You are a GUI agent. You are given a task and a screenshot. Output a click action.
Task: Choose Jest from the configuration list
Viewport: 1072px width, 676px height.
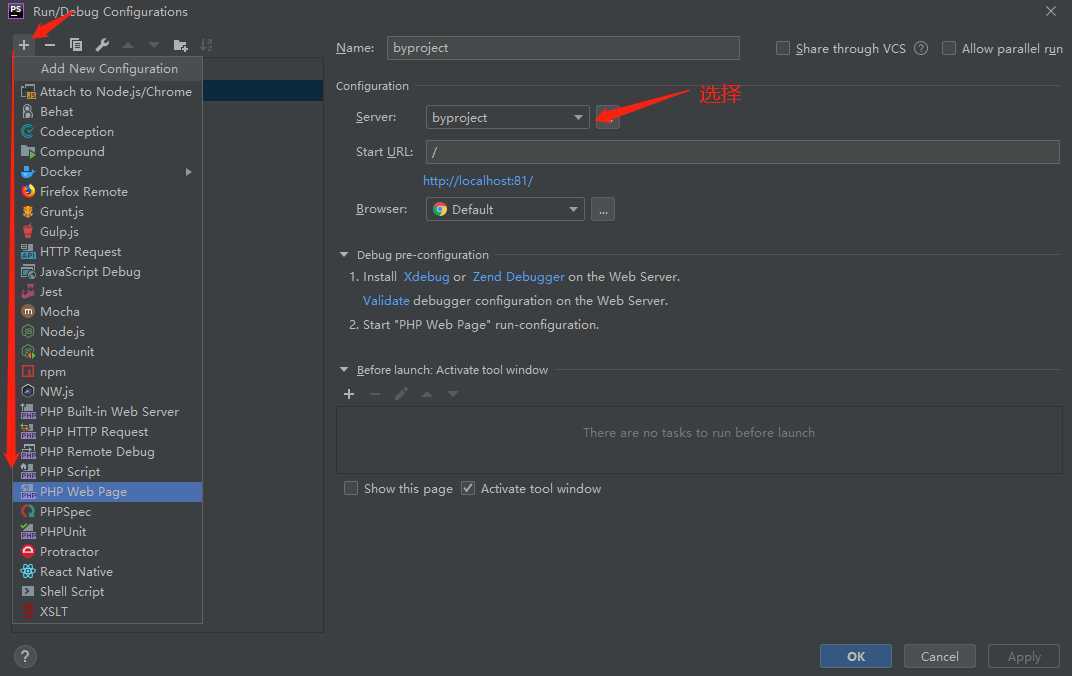click(x=107, y=291)
